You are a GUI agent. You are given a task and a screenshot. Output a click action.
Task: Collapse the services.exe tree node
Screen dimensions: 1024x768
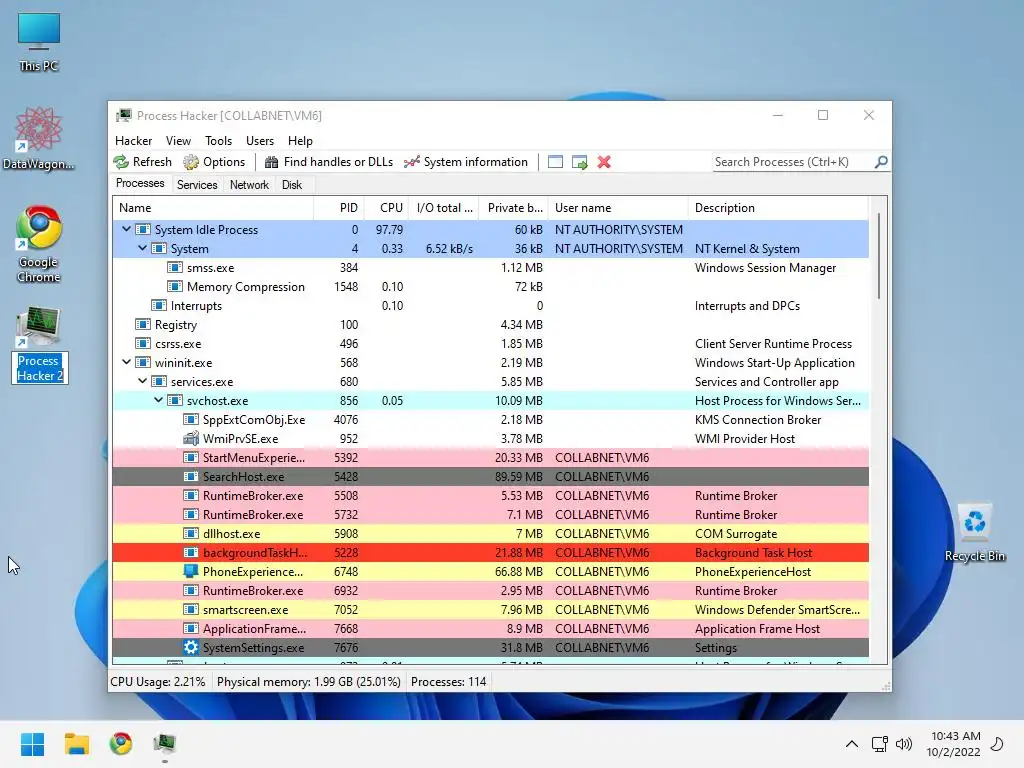point(142,381)
